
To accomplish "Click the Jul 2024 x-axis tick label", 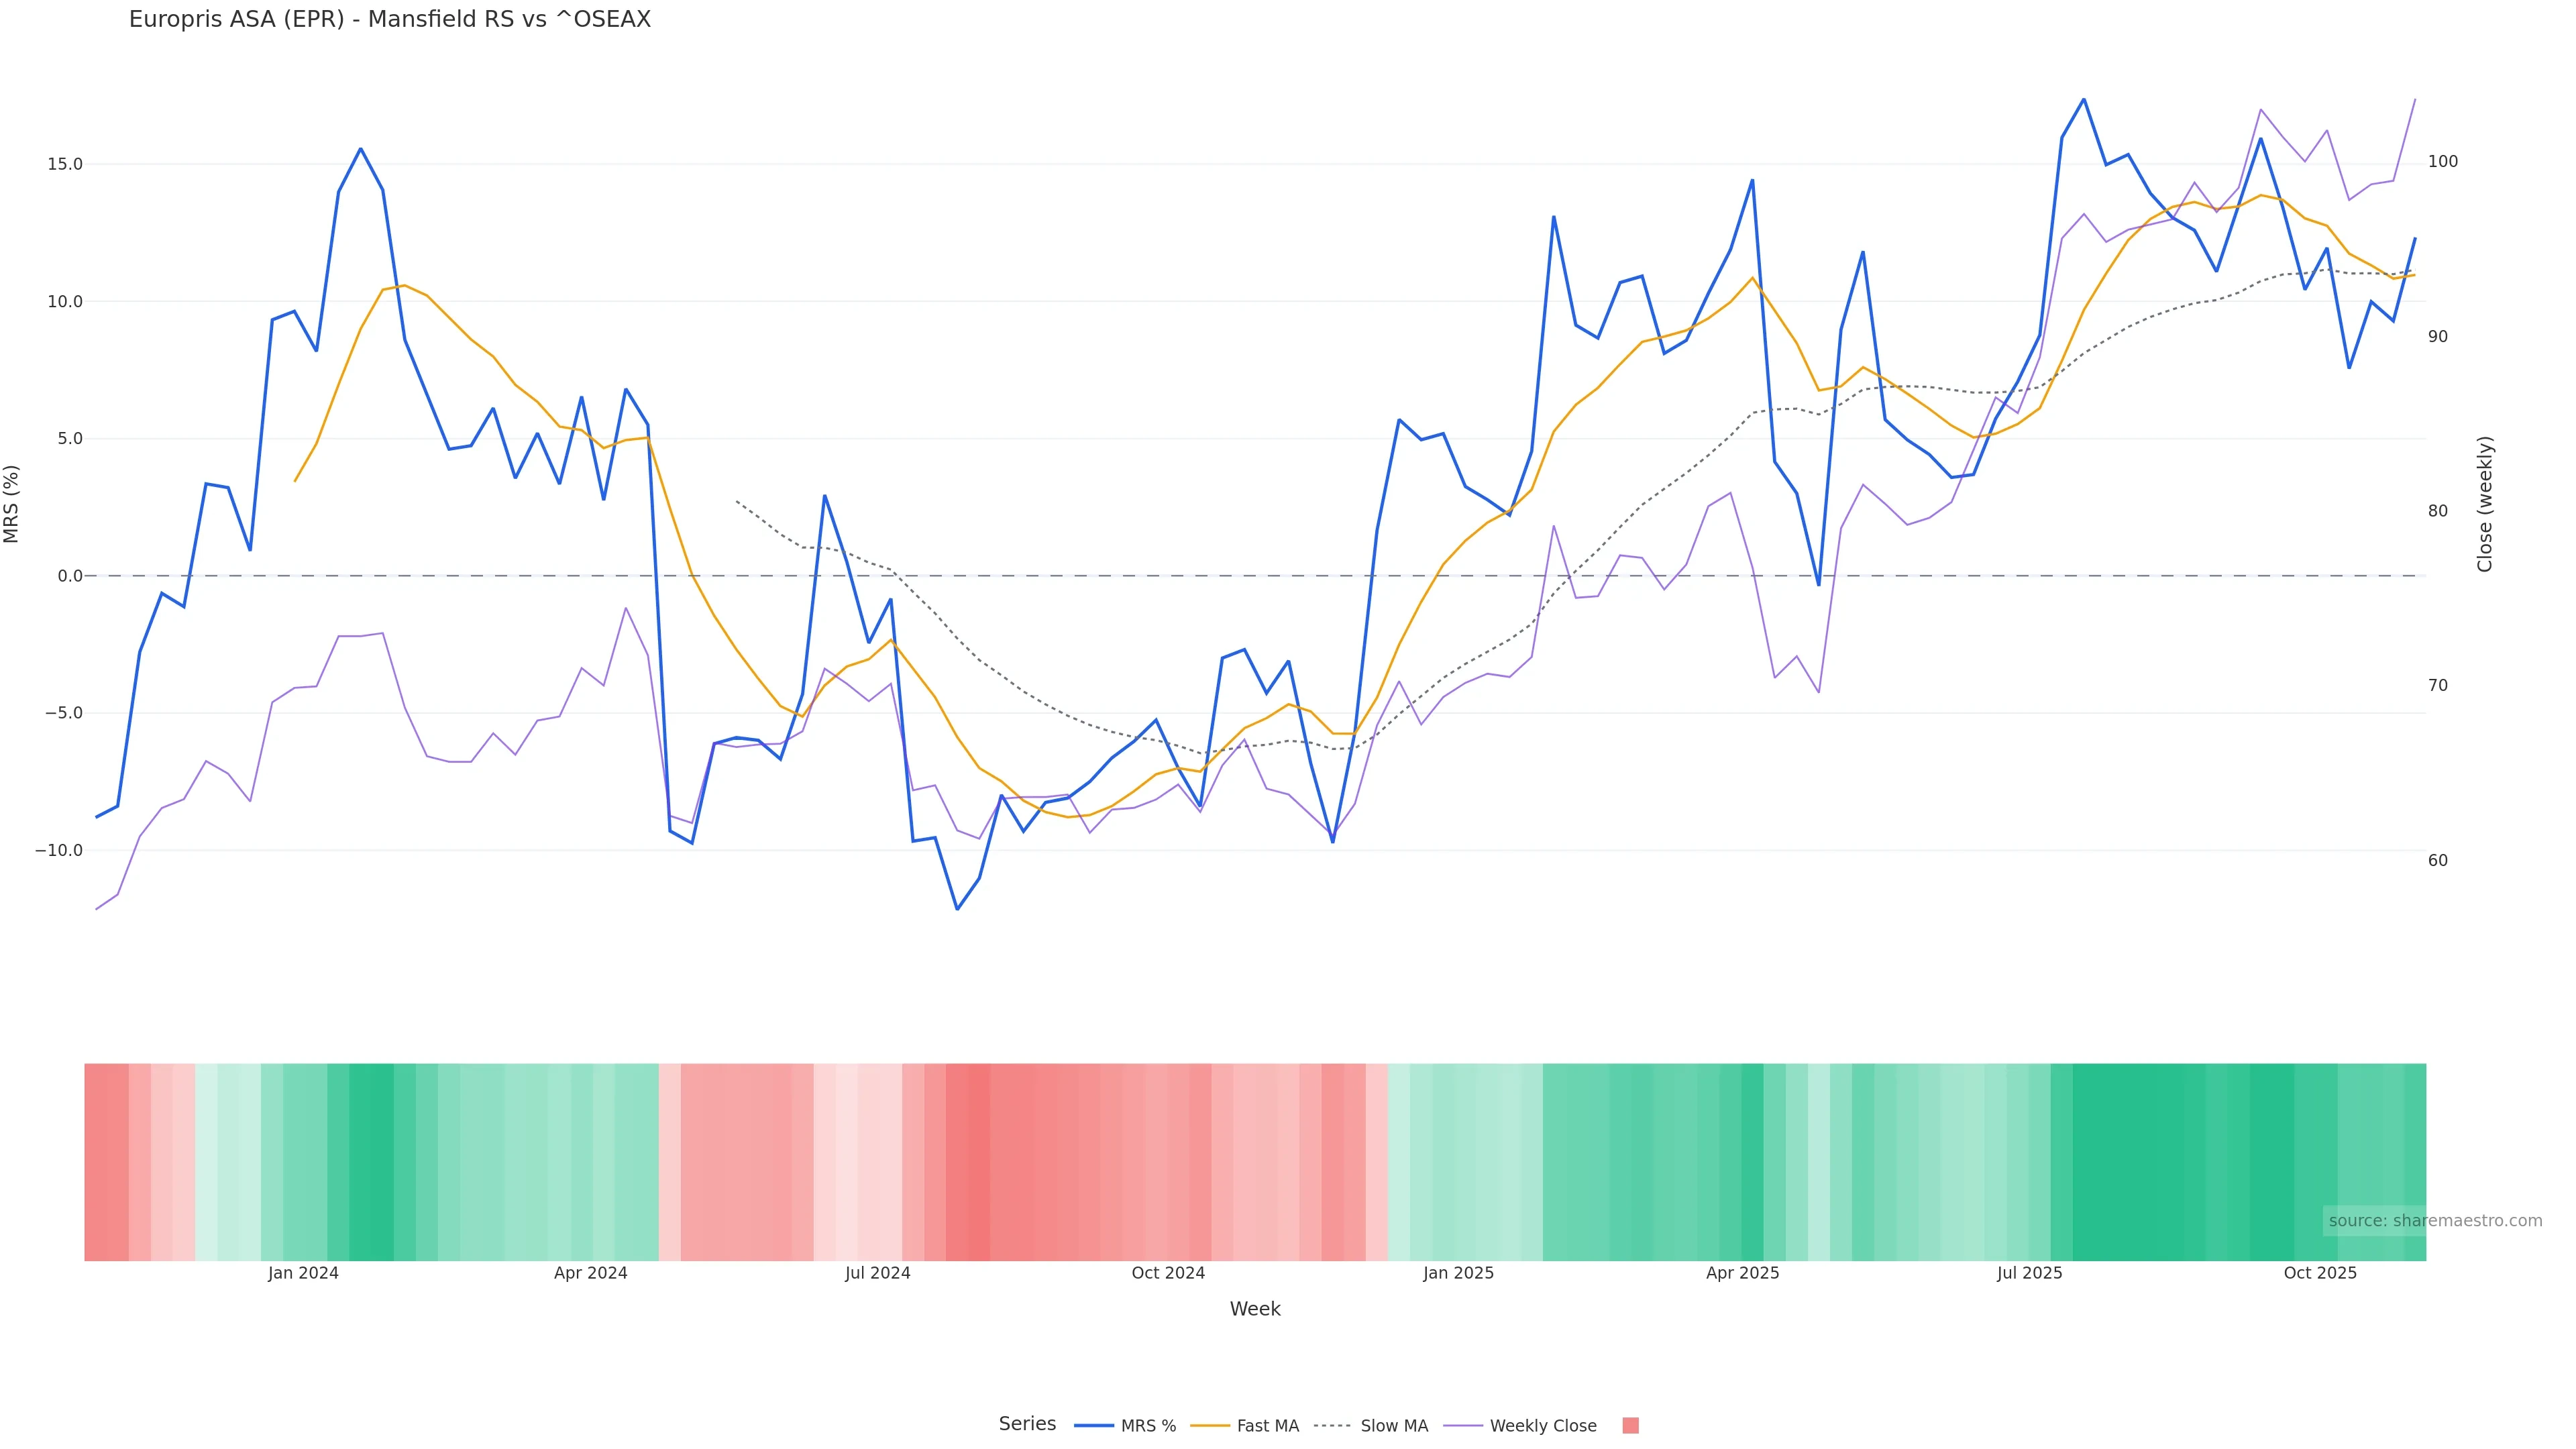I will [877, 1273].
